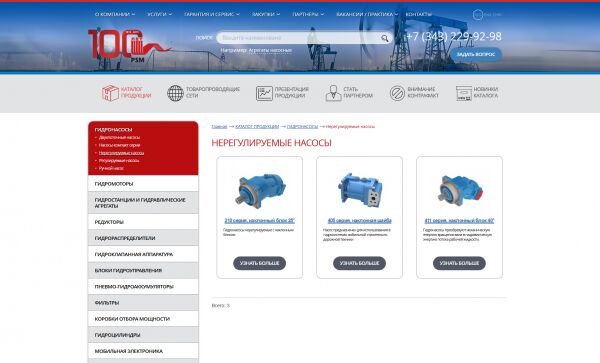Open the Товаропроводящие сети globe icon
Image resolution: width=600 pixels, height=363 pixels.
point(175,93)
